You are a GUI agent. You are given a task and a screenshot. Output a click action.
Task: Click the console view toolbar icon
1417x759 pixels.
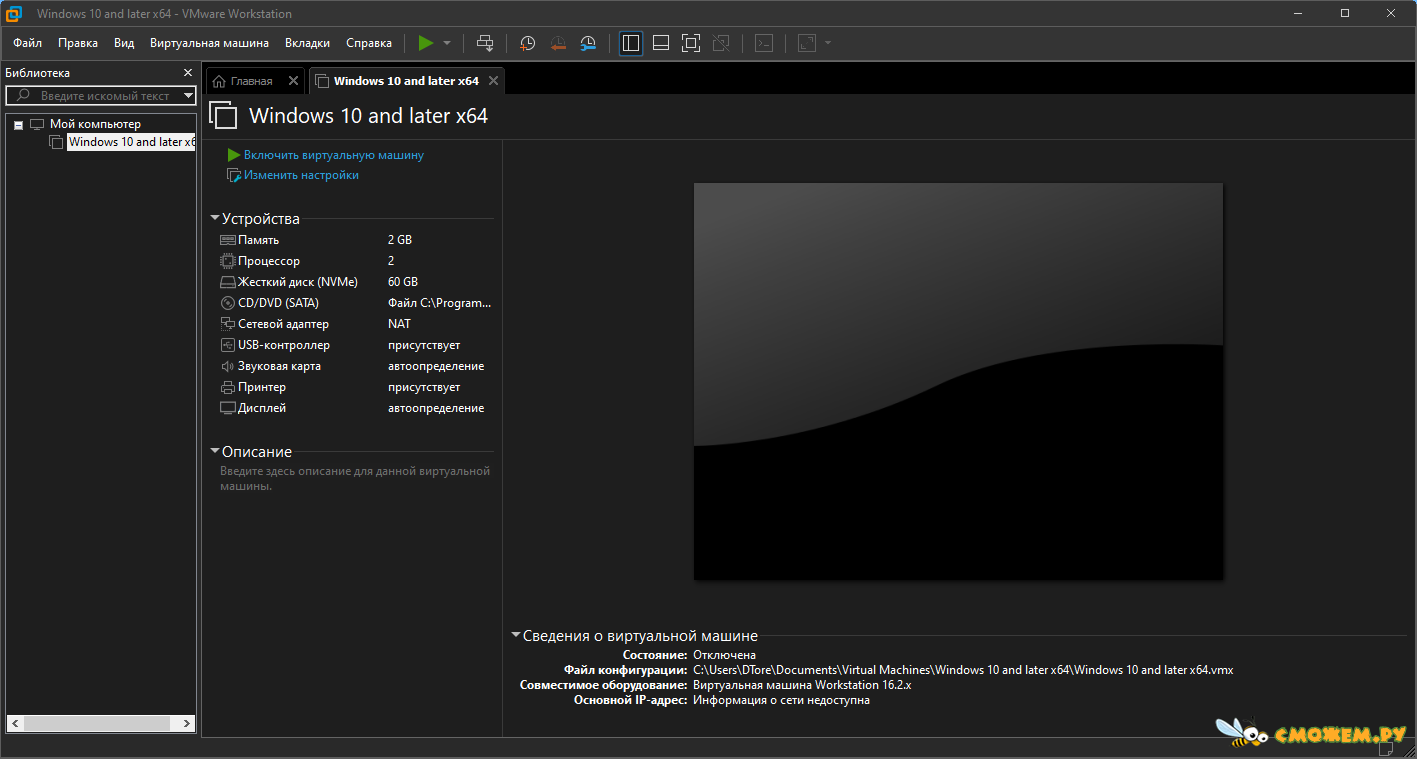[764, 43]
